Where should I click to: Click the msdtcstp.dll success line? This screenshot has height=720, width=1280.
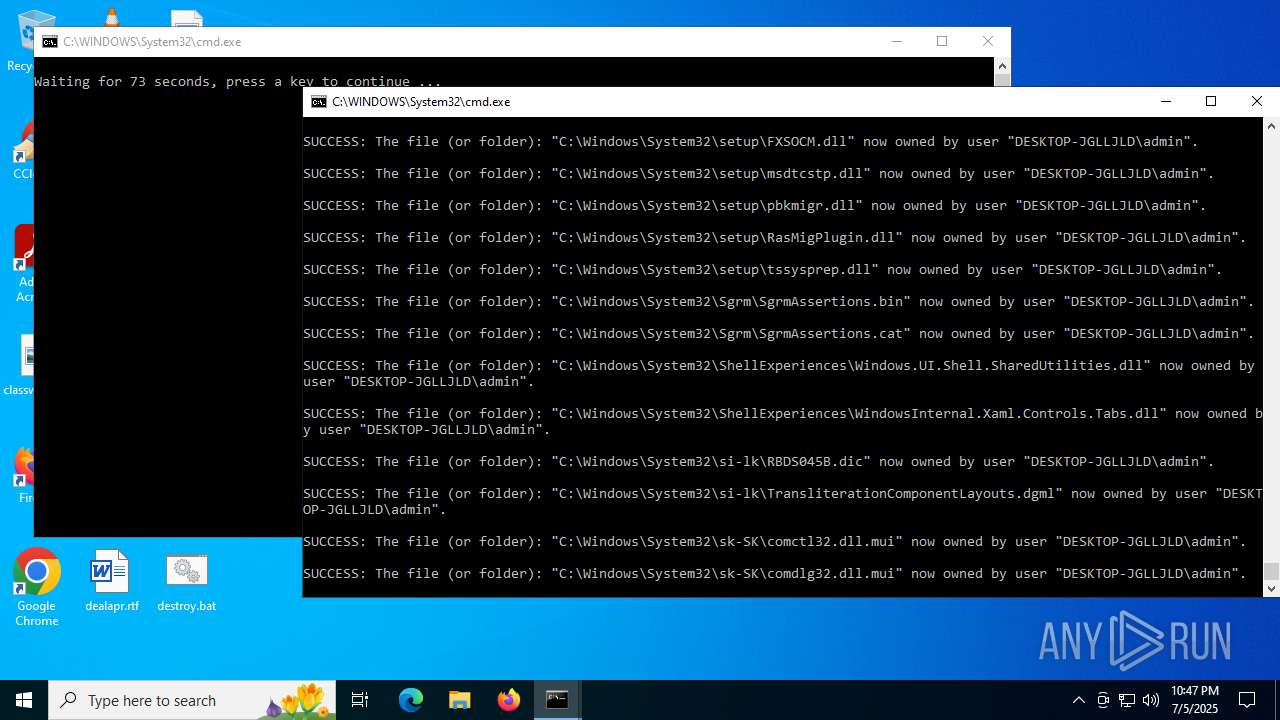point(759,174)
